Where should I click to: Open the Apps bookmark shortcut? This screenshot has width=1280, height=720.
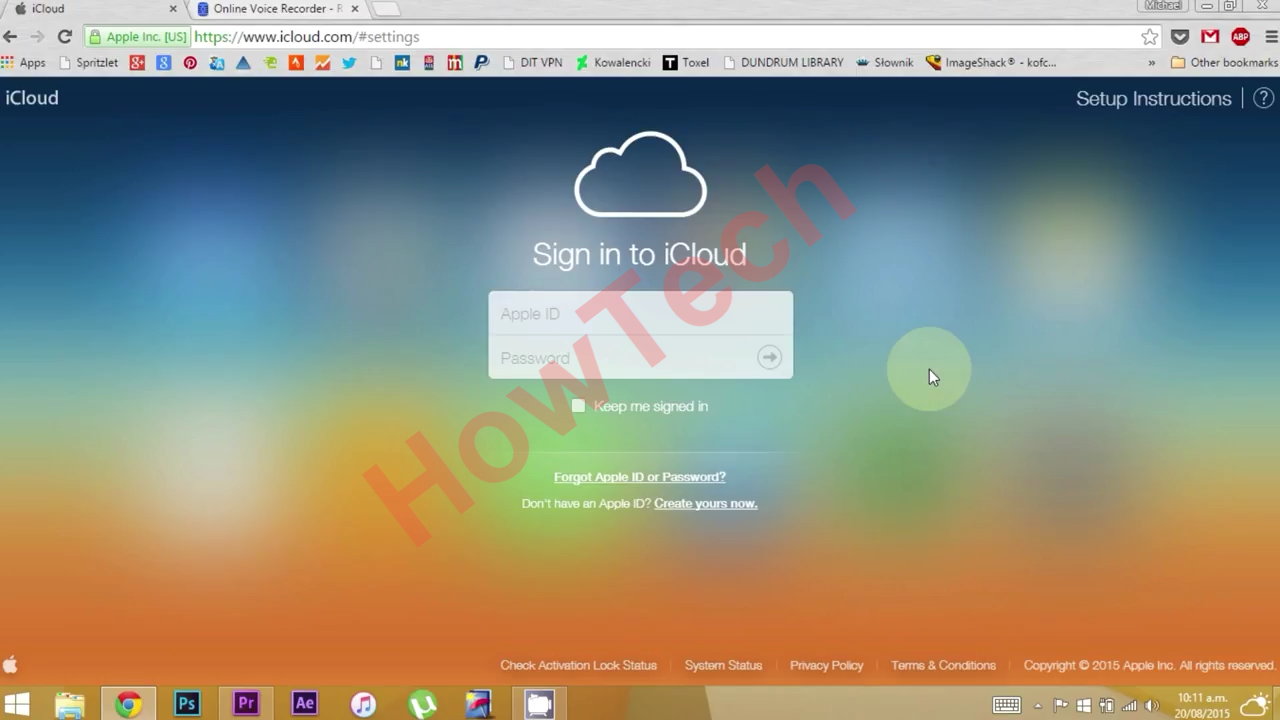(x=23, y=62)
